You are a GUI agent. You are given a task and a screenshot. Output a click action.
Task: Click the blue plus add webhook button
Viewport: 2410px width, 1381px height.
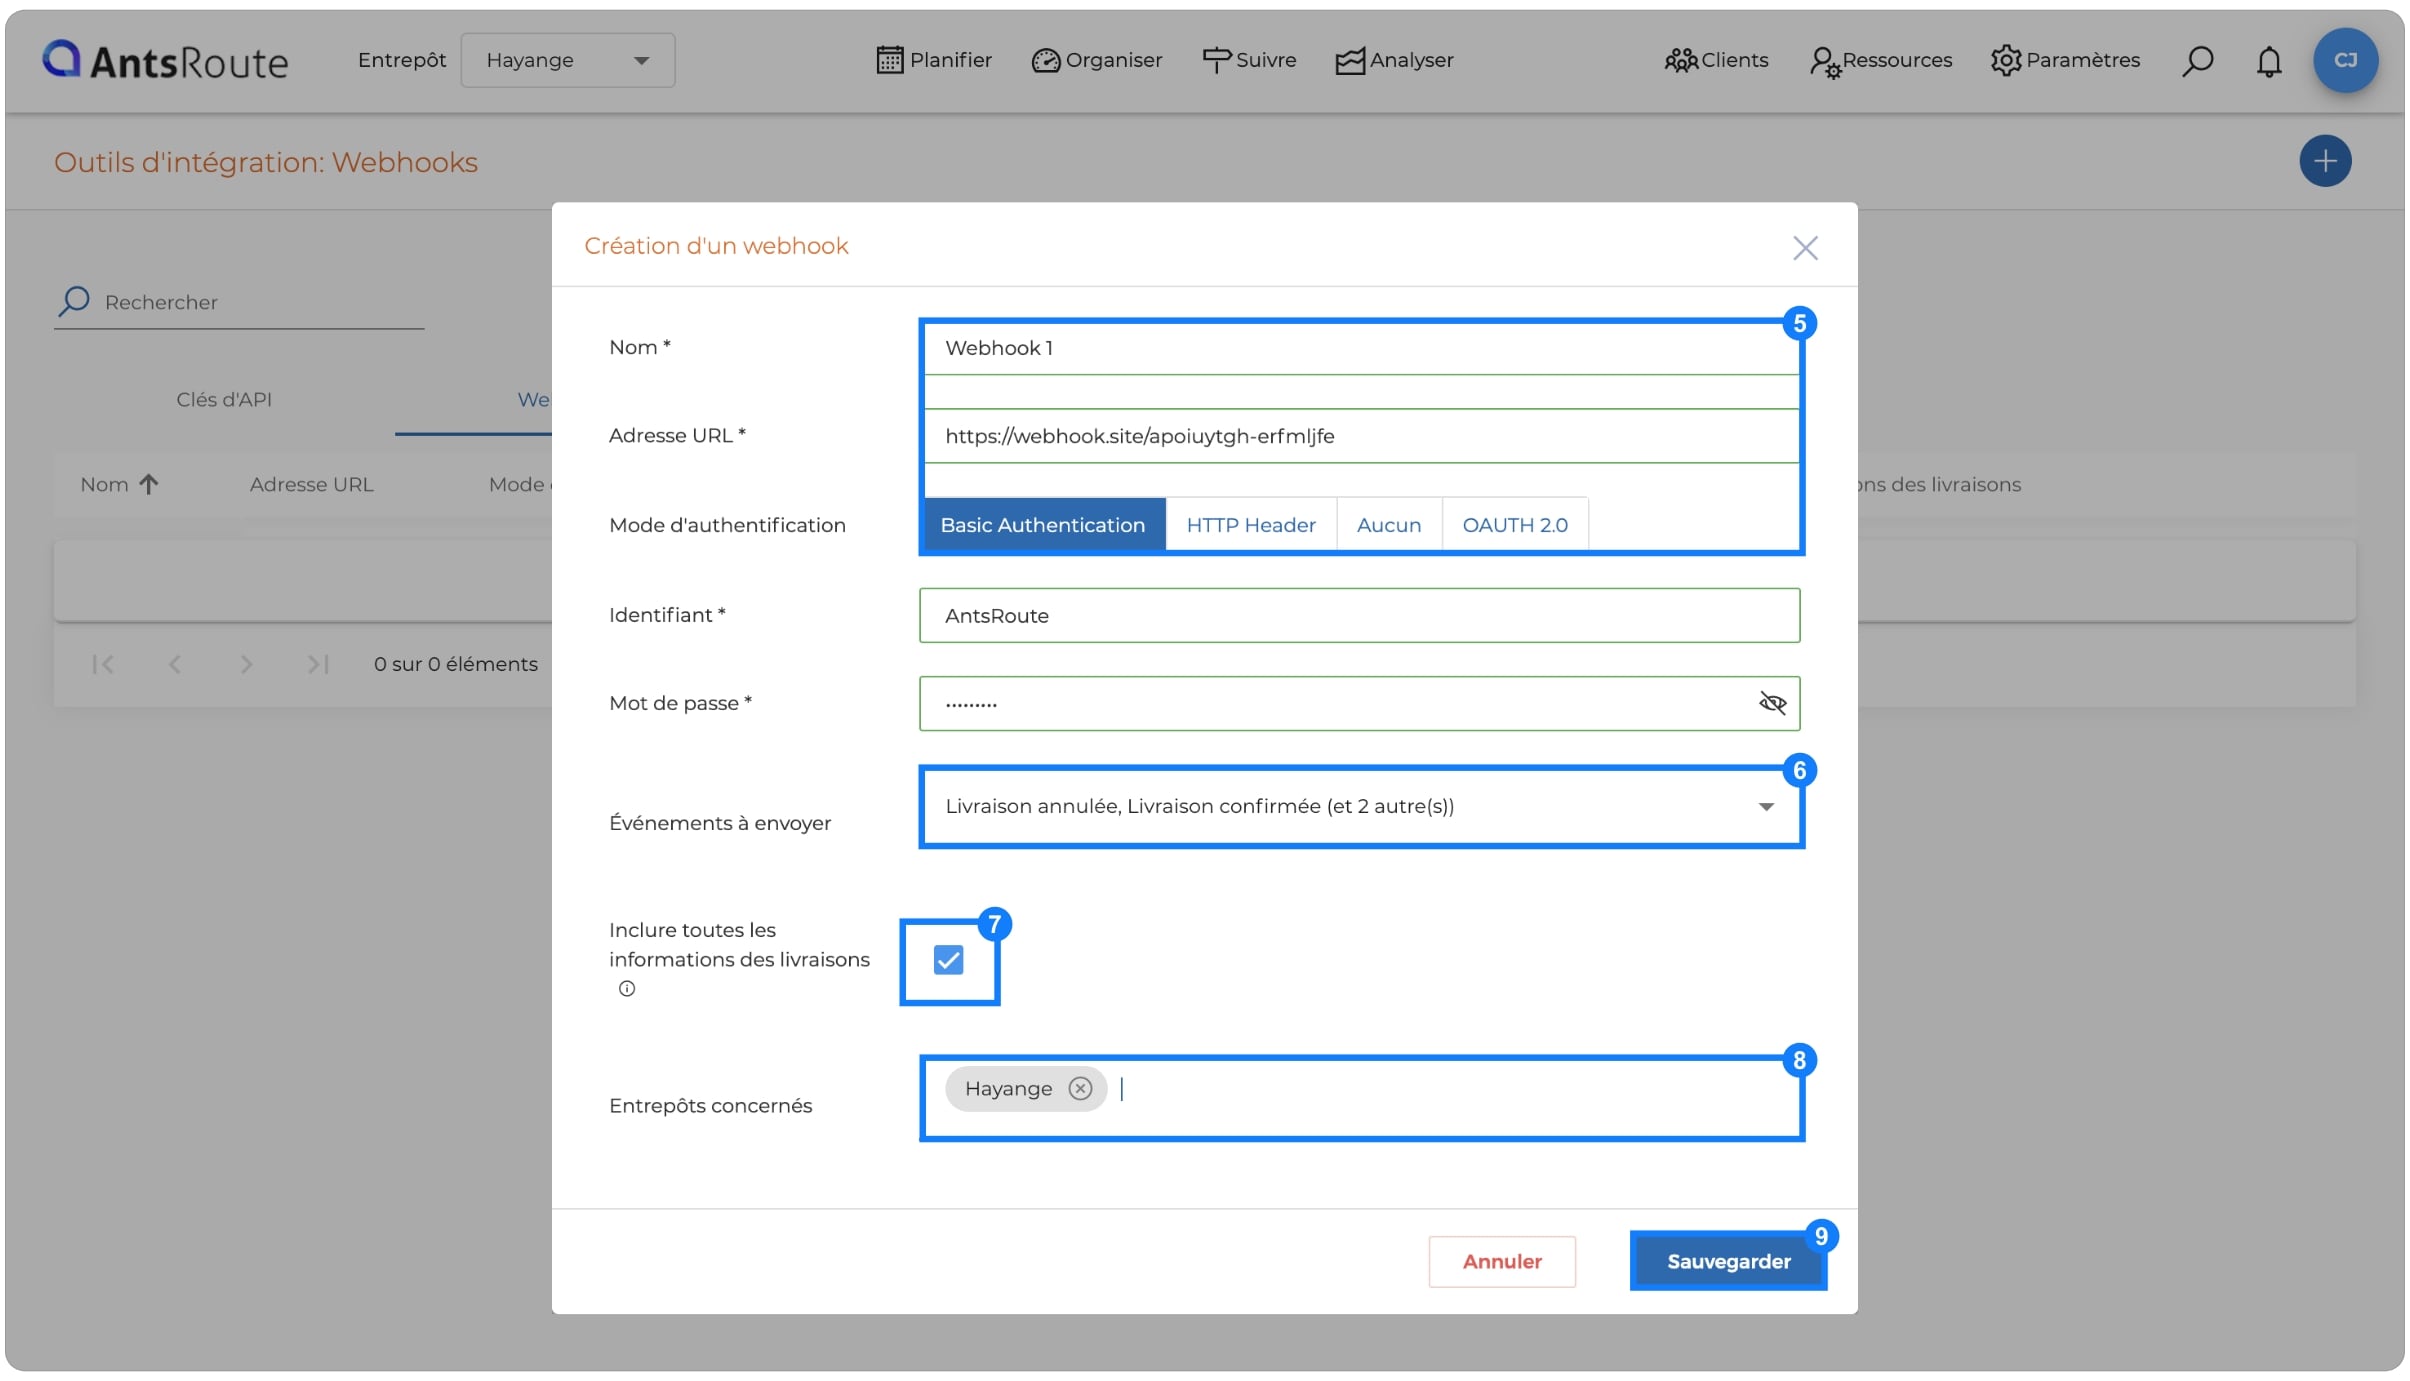(2325, 161)
